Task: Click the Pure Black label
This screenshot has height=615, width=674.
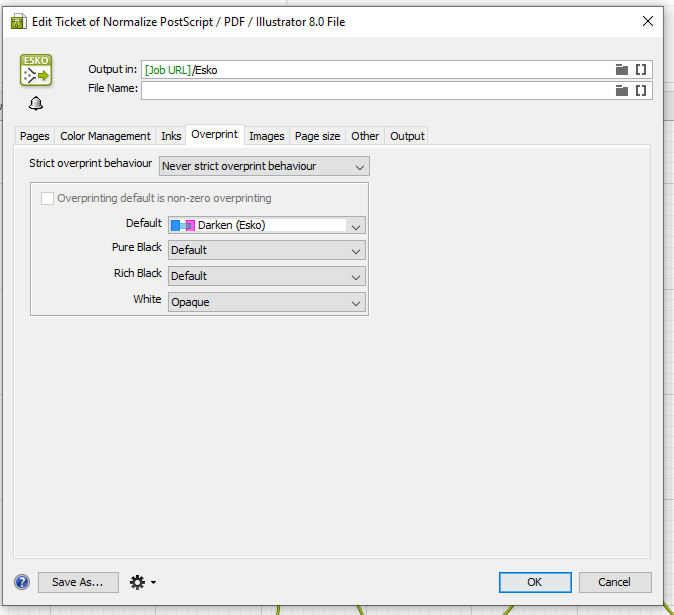Action: point(137,247)
